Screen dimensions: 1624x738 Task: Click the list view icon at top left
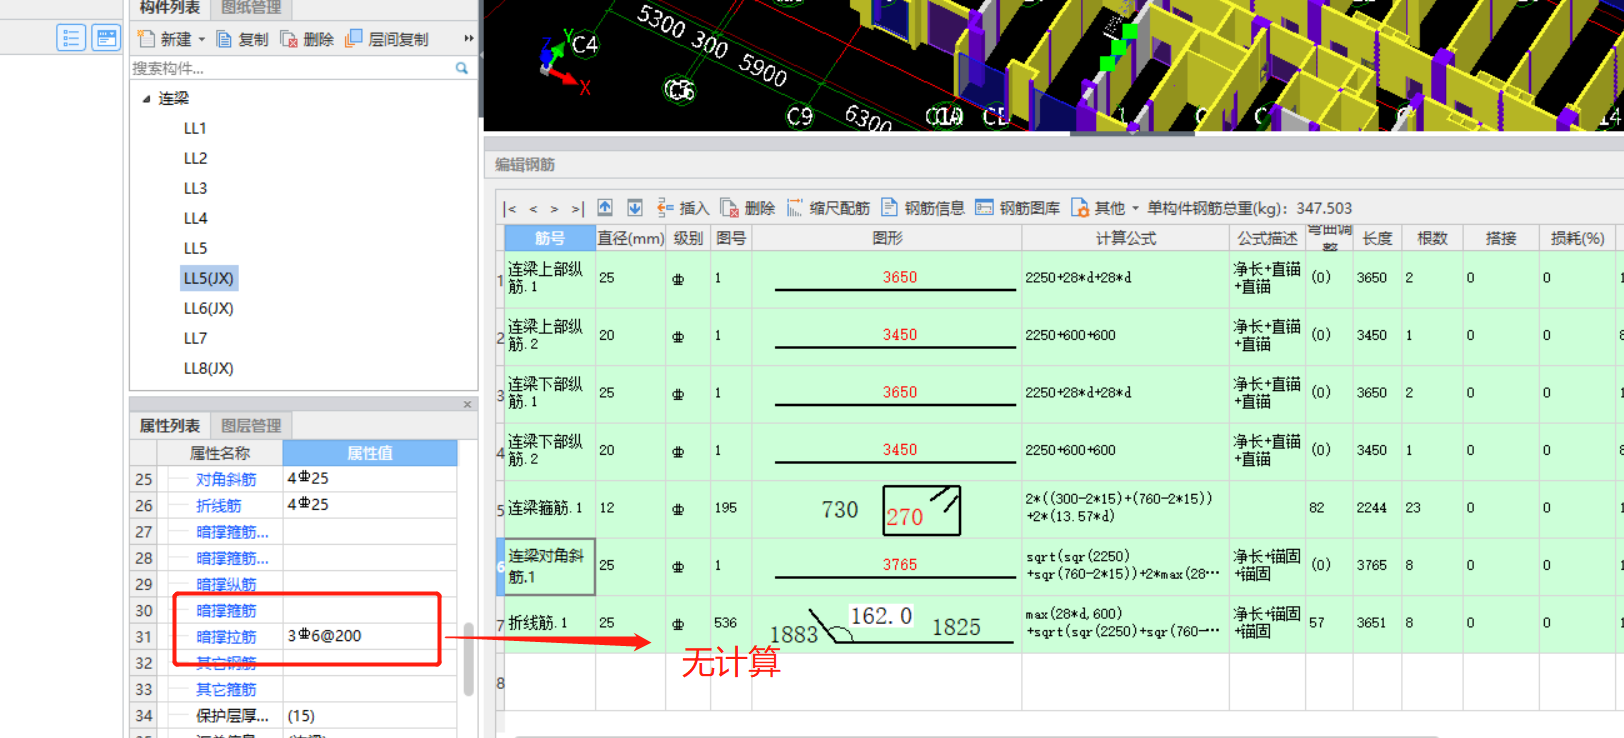point(71,39)
